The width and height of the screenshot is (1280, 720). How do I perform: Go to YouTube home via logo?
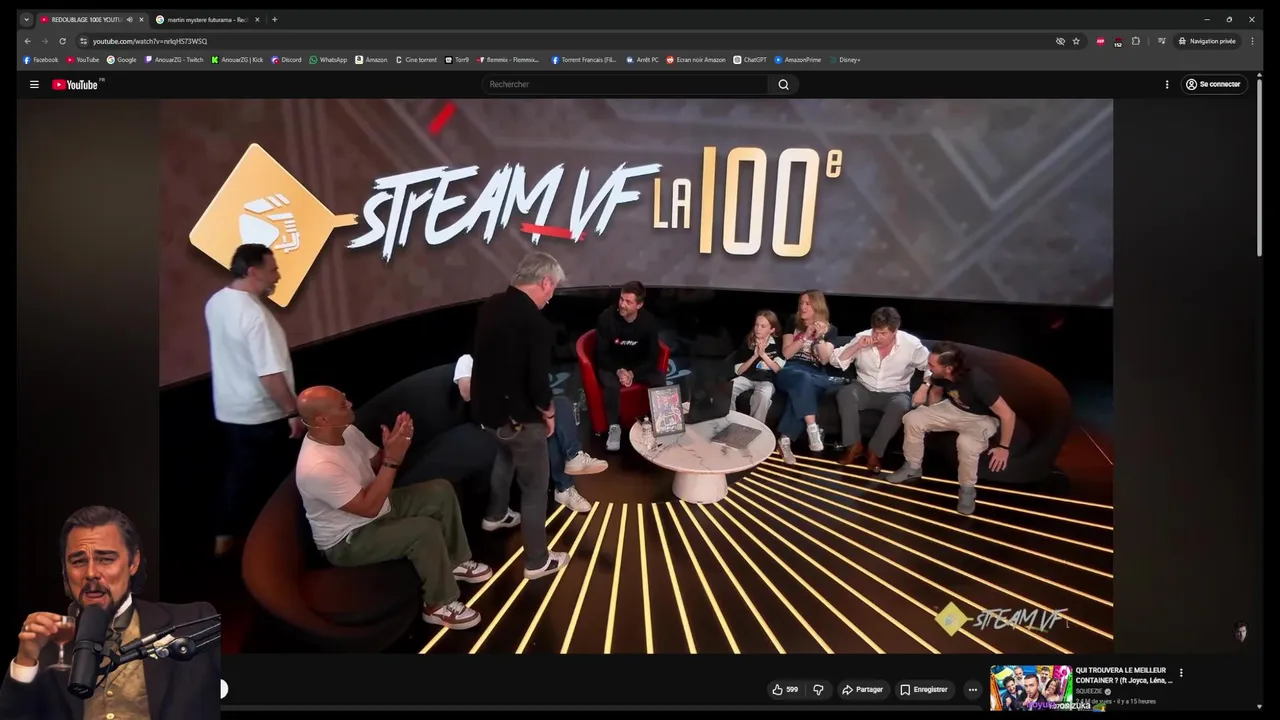click(75, 85)
